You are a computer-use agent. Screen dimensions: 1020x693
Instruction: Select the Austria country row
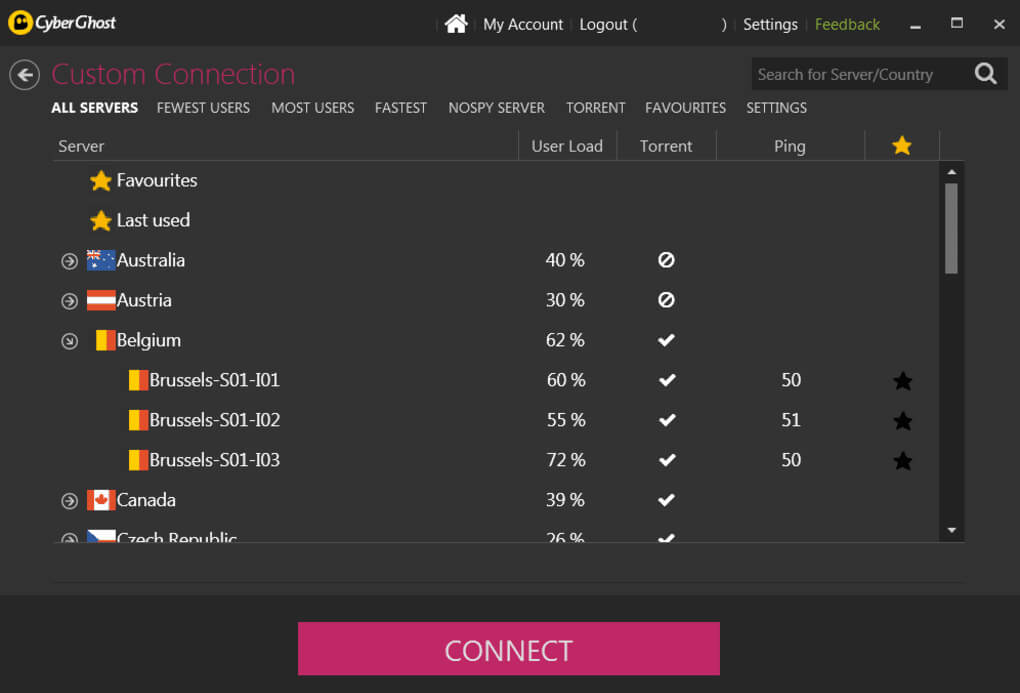(496, 300)
